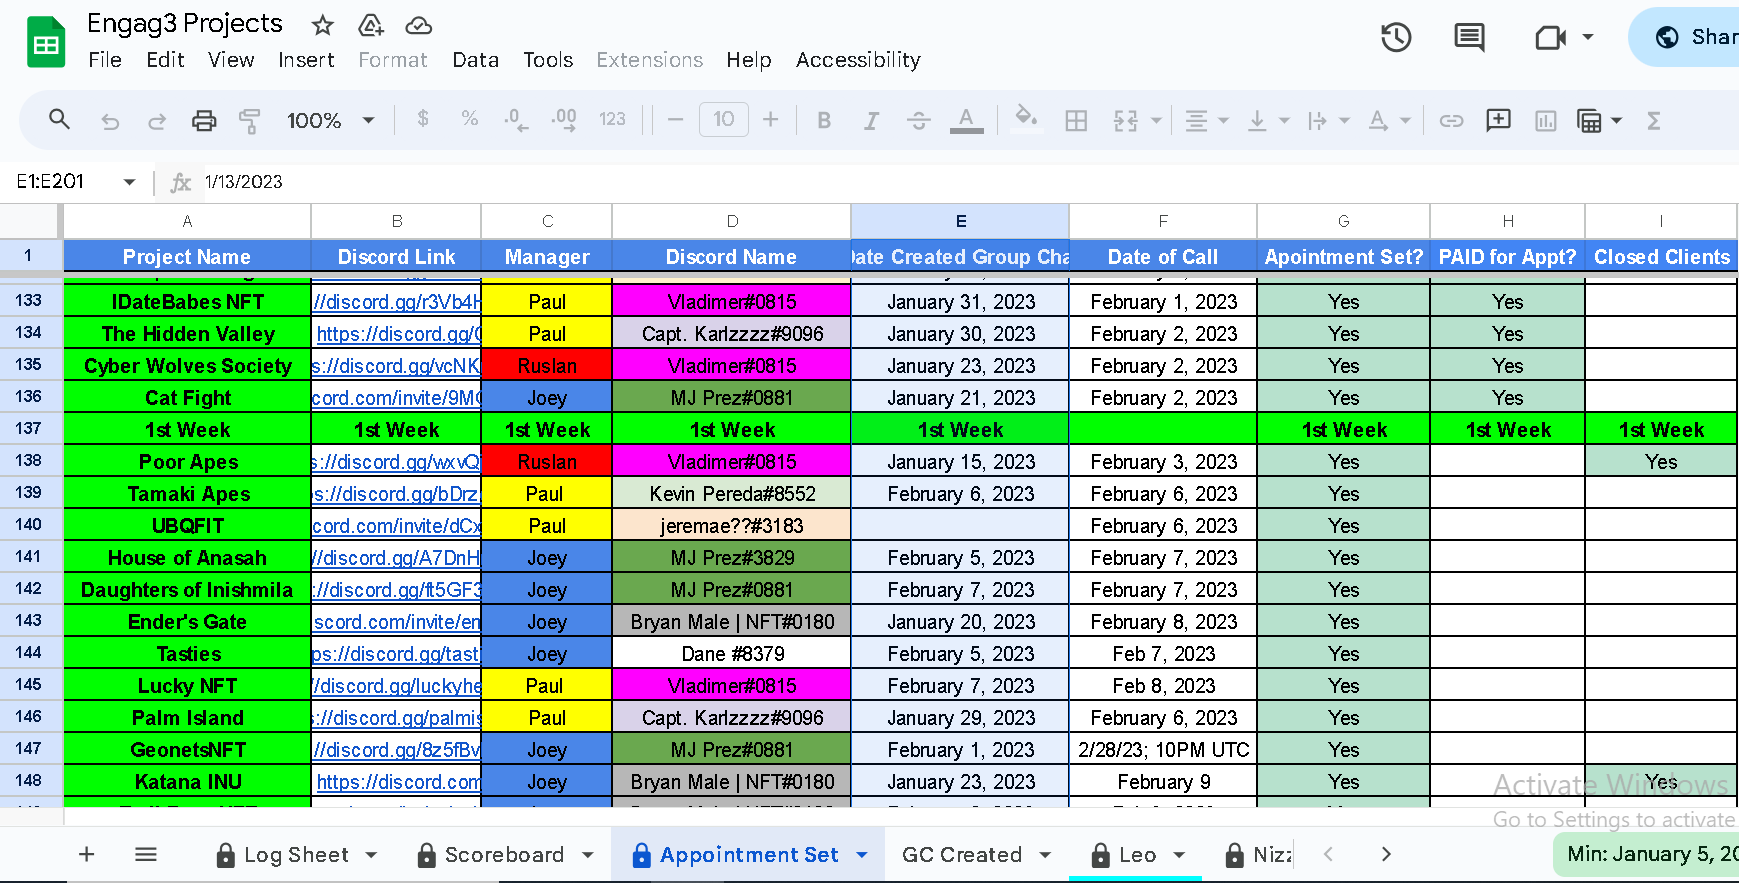Print the spreadsheet
This screenshot has height=883, width=1739.
click(x=204, y=121)
